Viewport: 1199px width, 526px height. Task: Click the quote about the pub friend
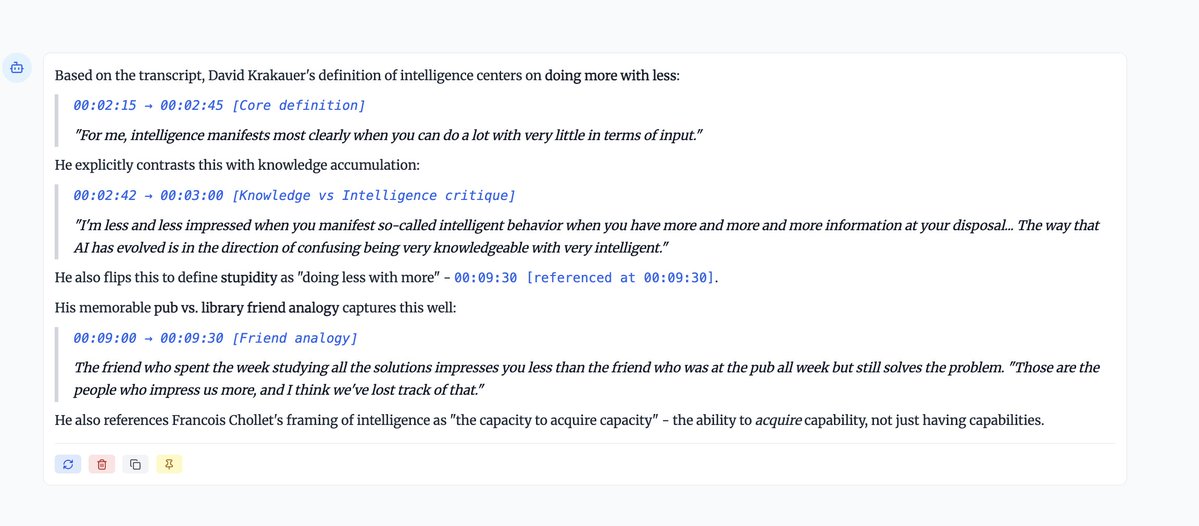point(586,378)
